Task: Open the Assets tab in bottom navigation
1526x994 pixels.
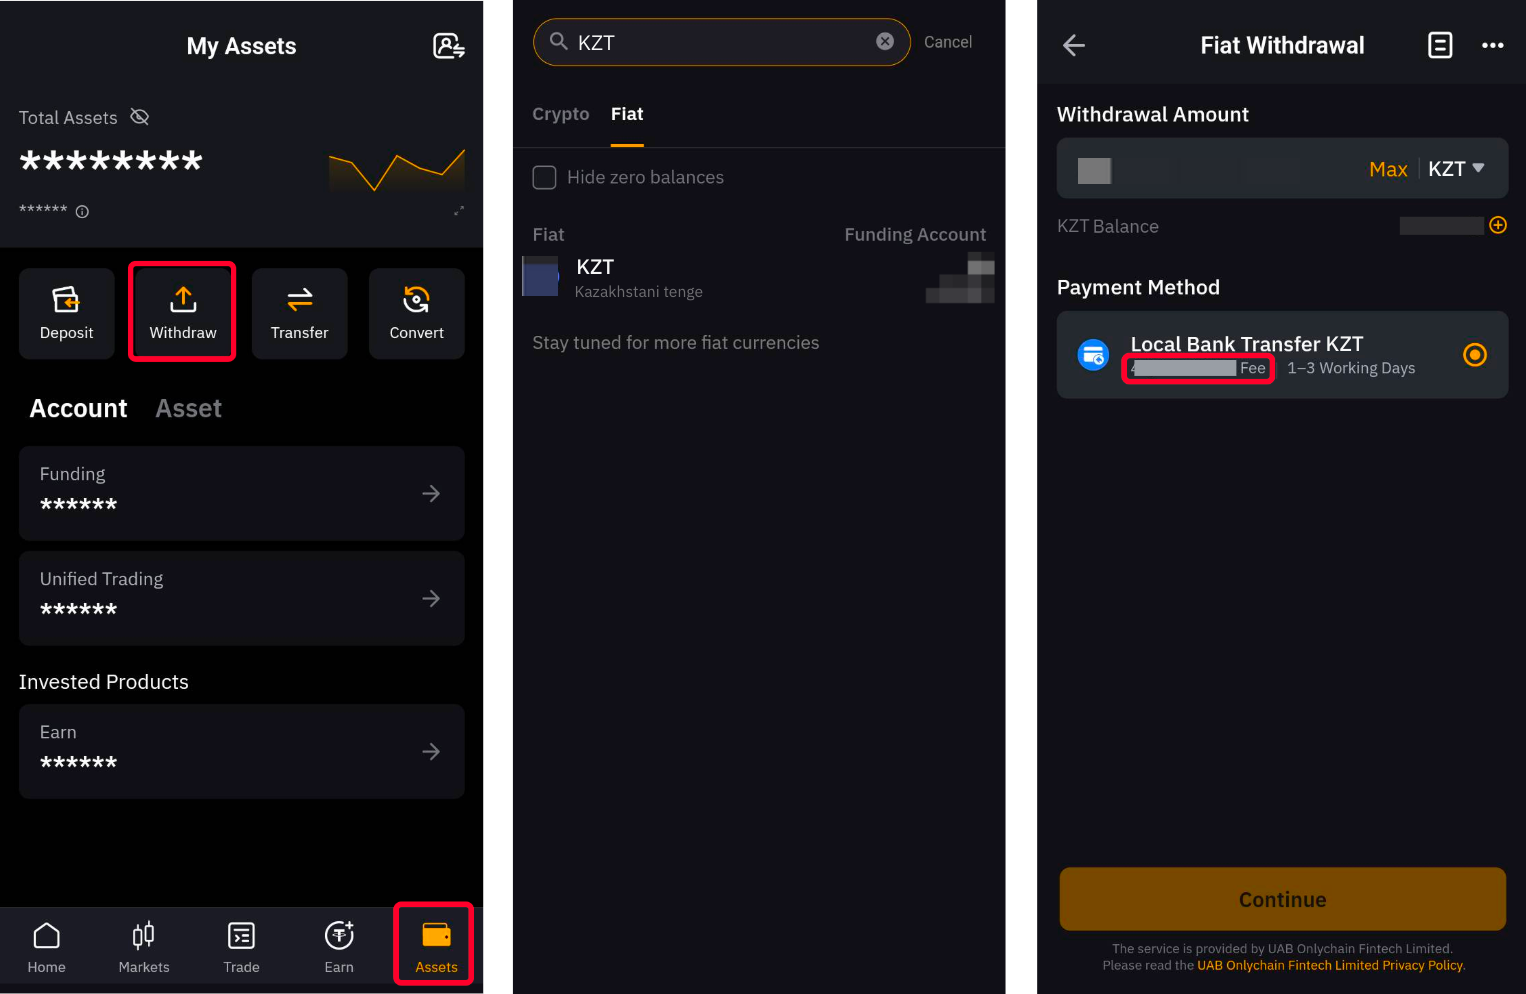Action: [436, 946]
